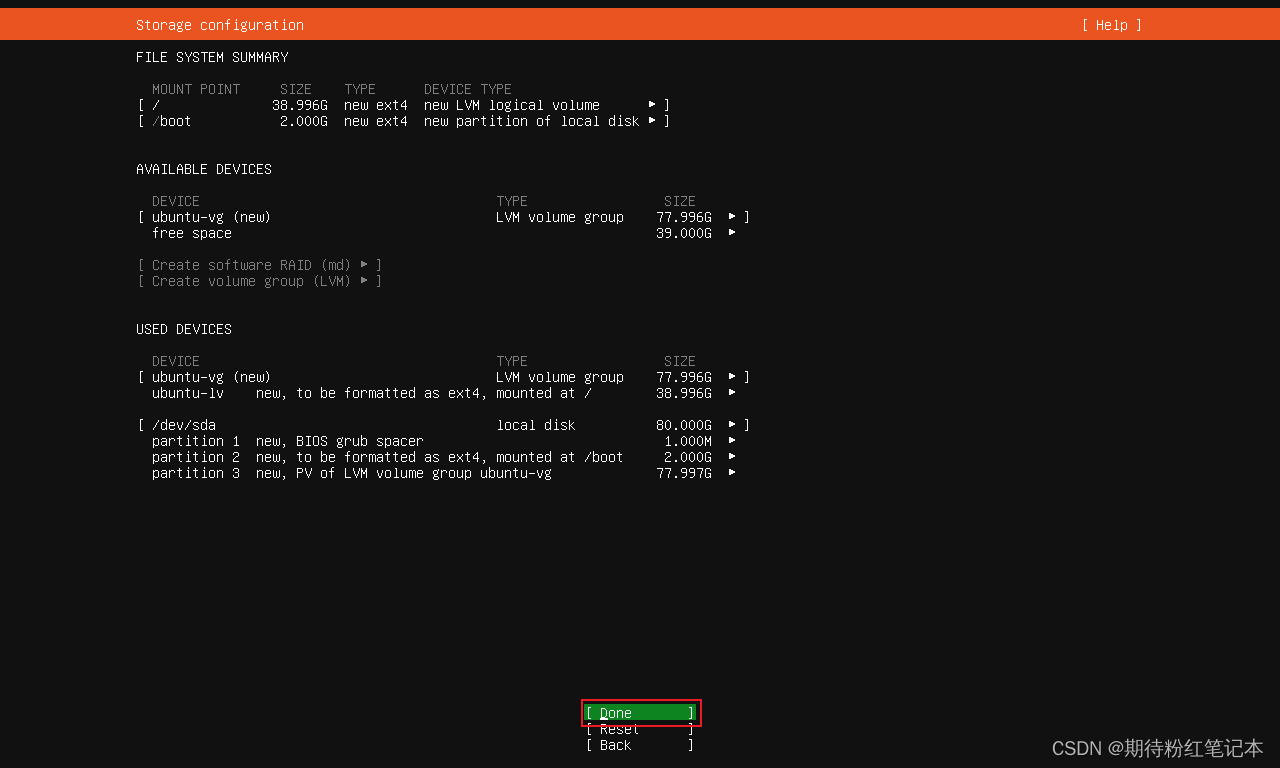
Task: Select partition 2 mounted at /boot text
Action: click(388, 457)
